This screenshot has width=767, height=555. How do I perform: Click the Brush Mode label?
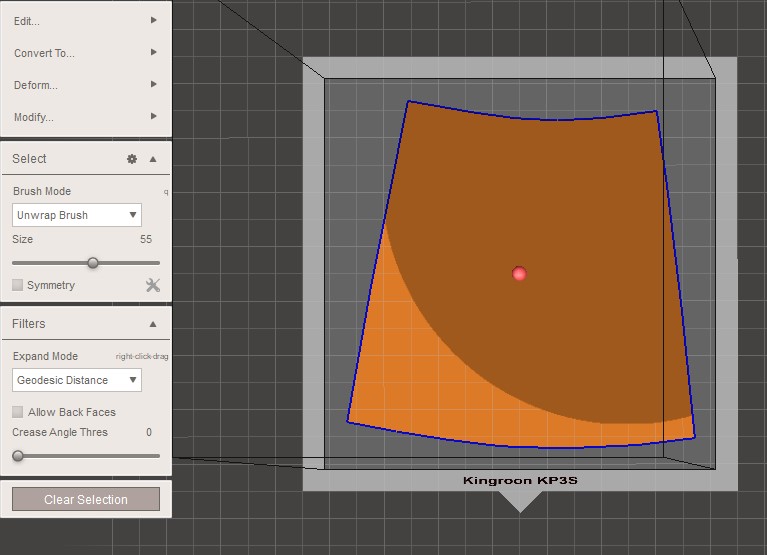(42, 191)
